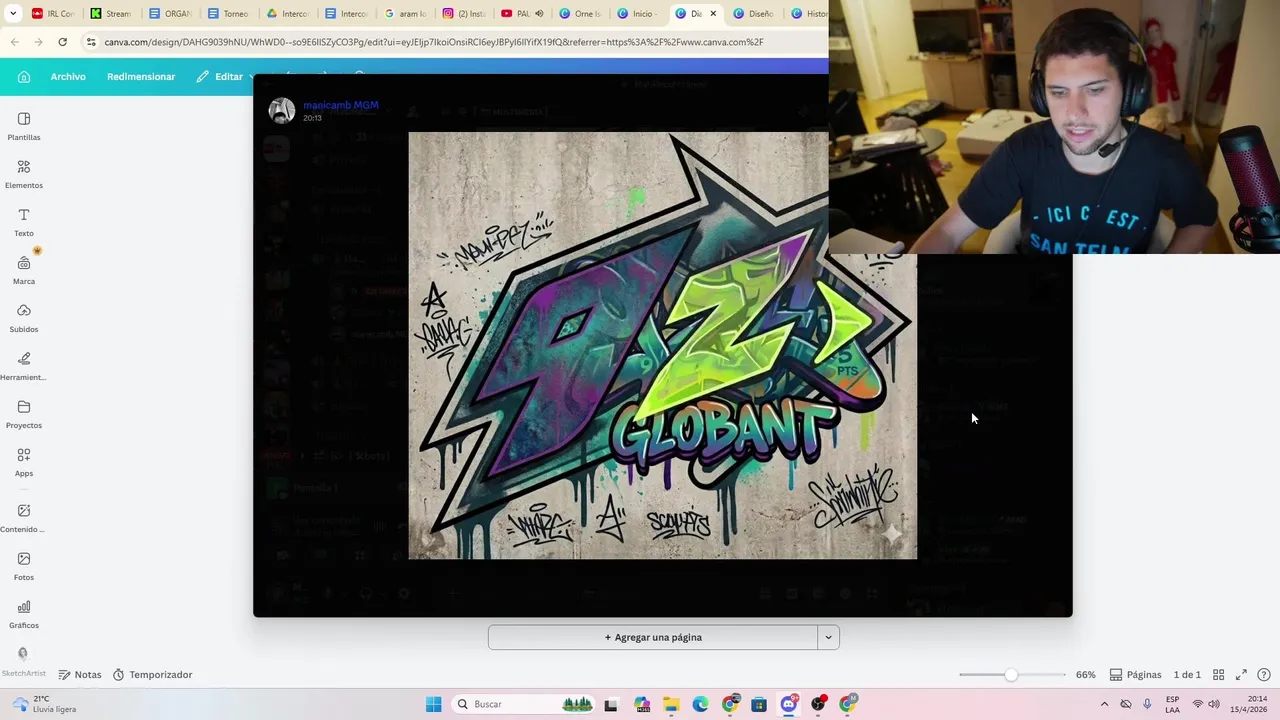This screenshot has height=720, width=1280.
Task: Open the SketchArtist app in sidebar
Action: point(23,662)
